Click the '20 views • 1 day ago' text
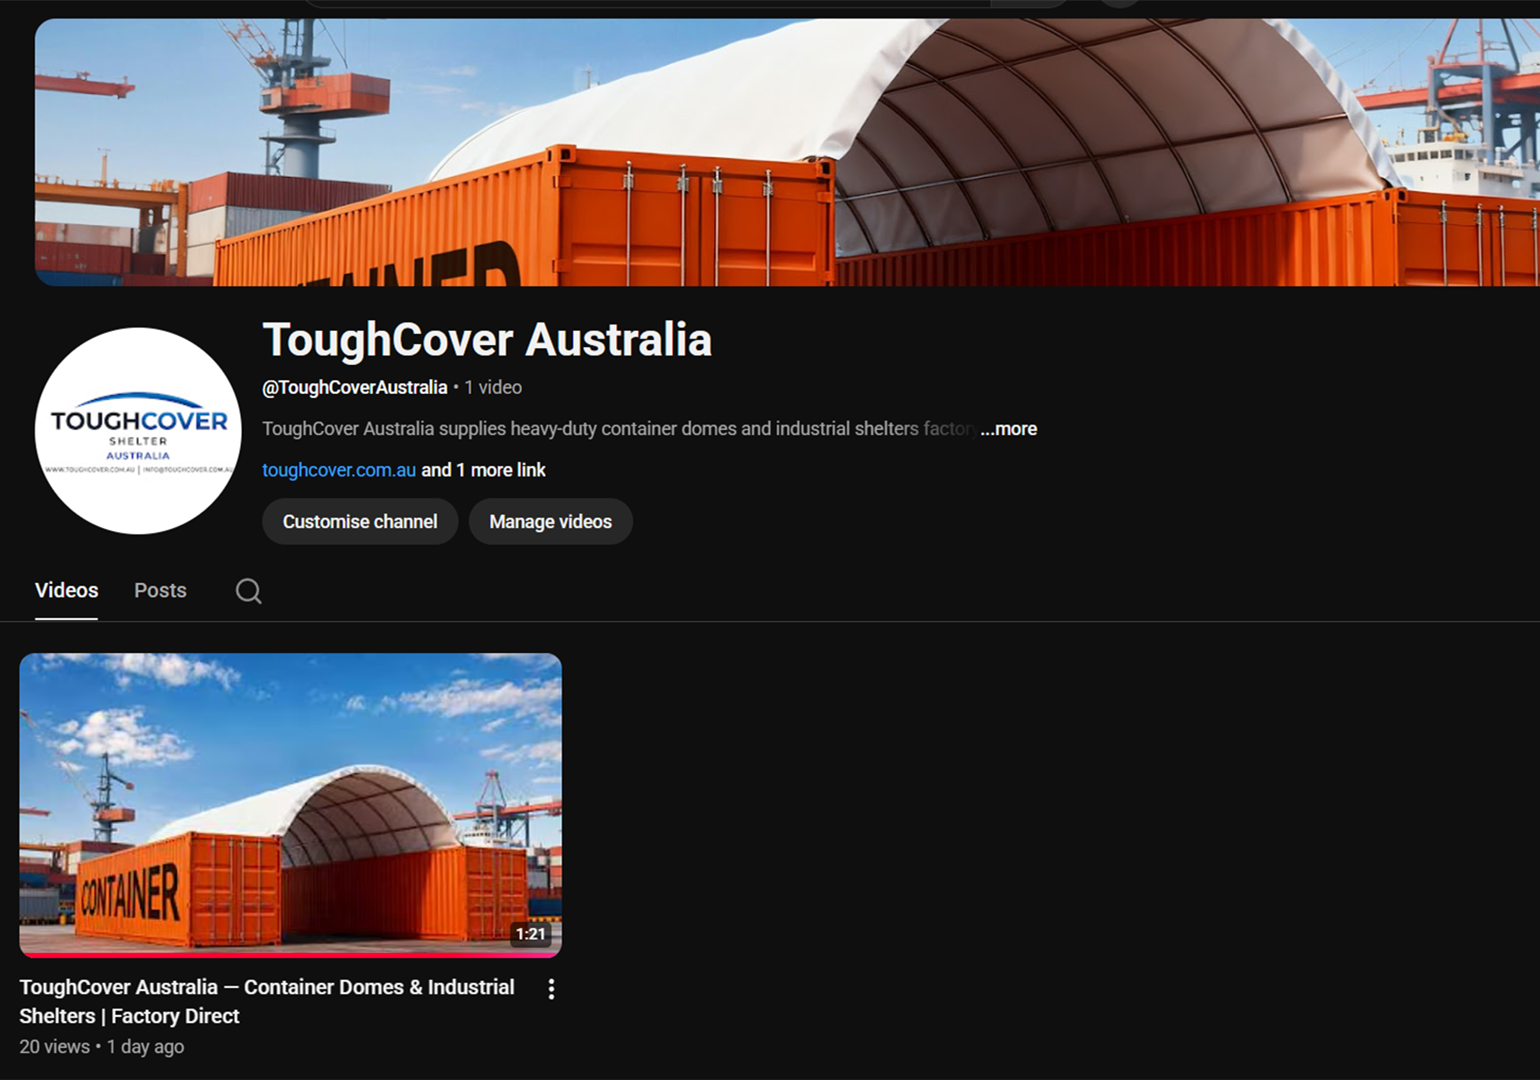This screenshot has width=1540, height=1080. 102,1047
